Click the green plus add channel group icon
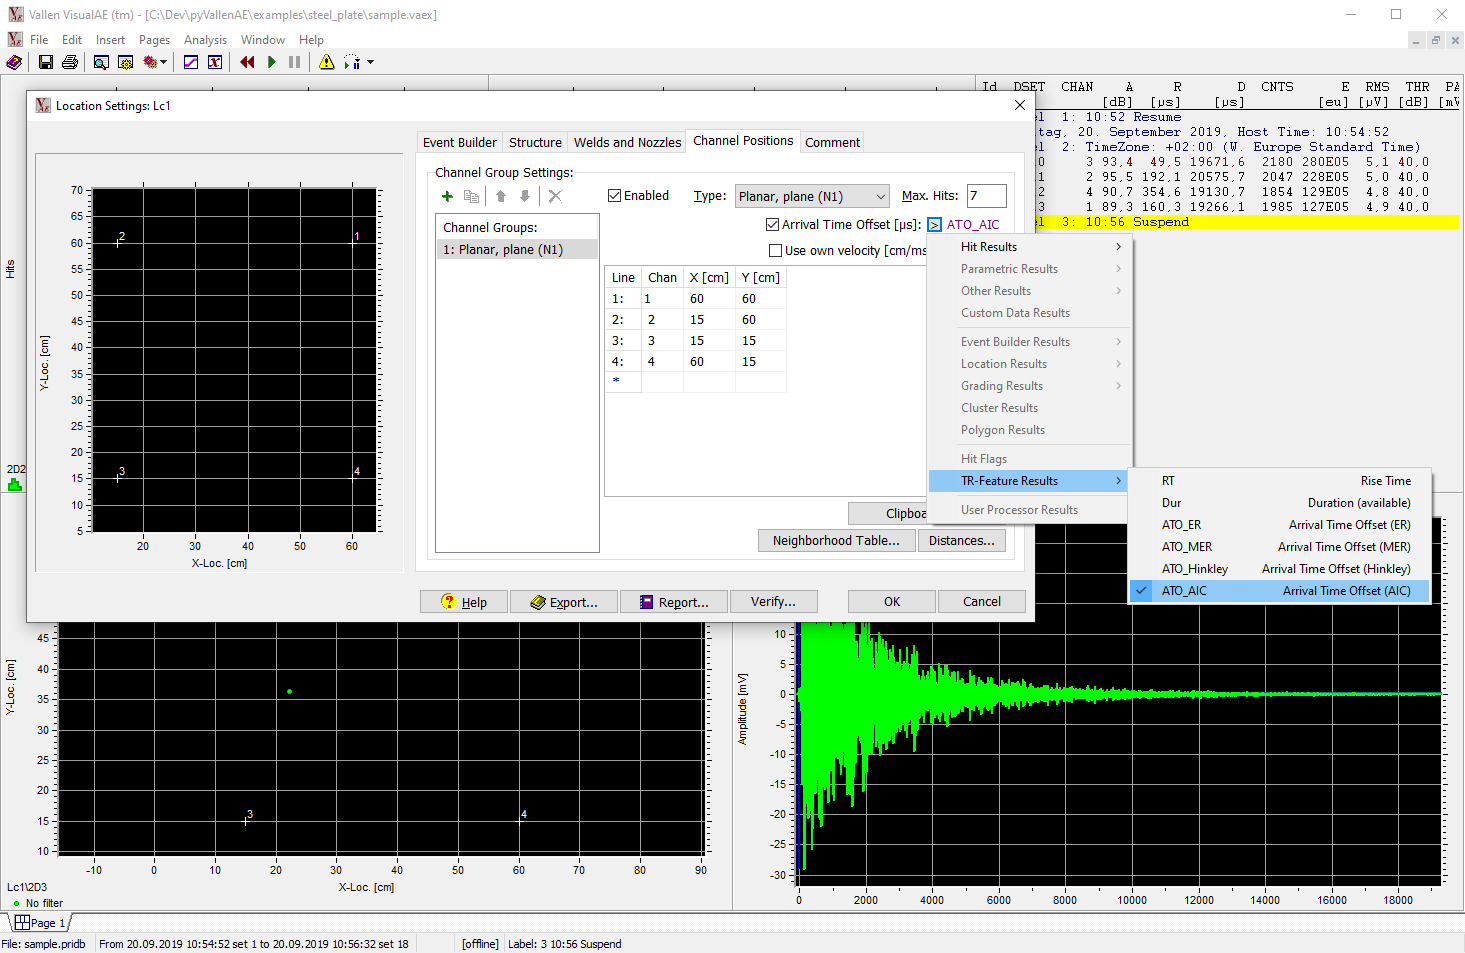This screenshot has height=953, width=1465. tap(447, 196)
